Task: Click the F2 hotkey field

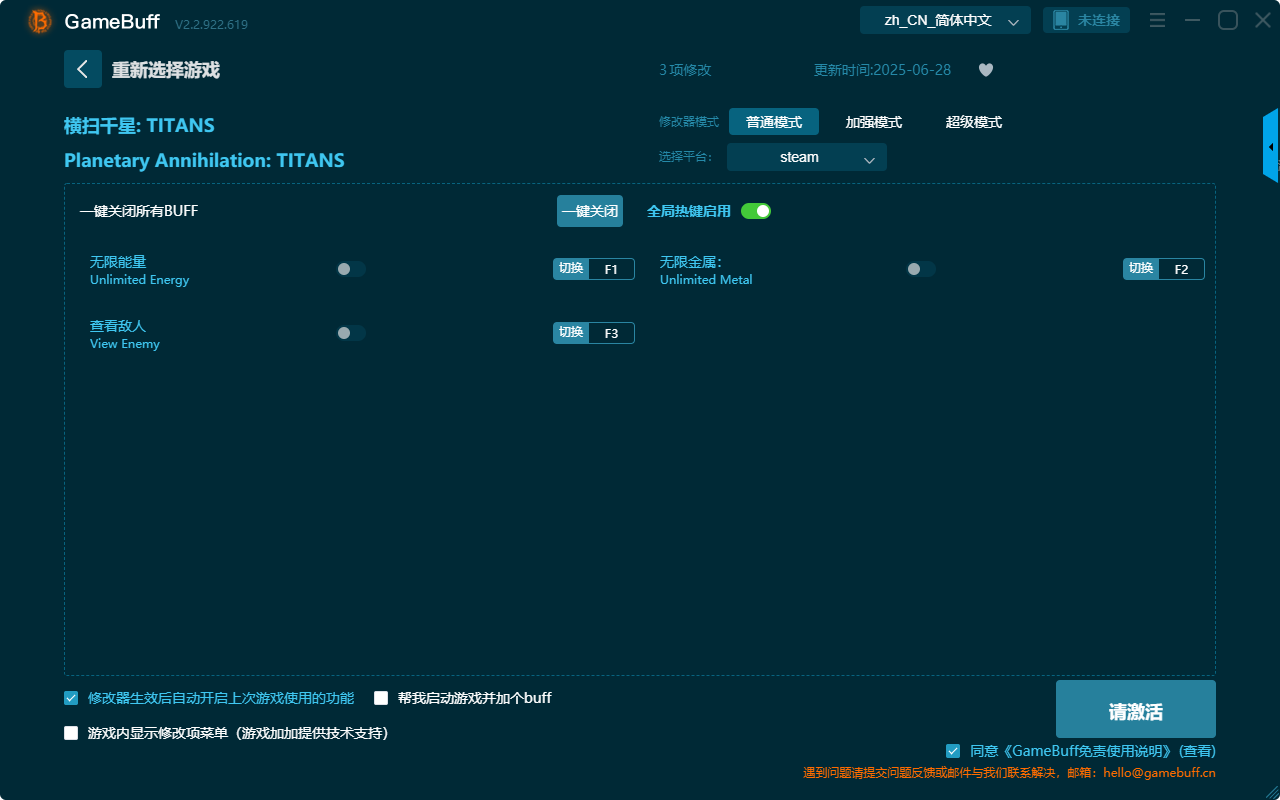Action: coord(1181,269)
